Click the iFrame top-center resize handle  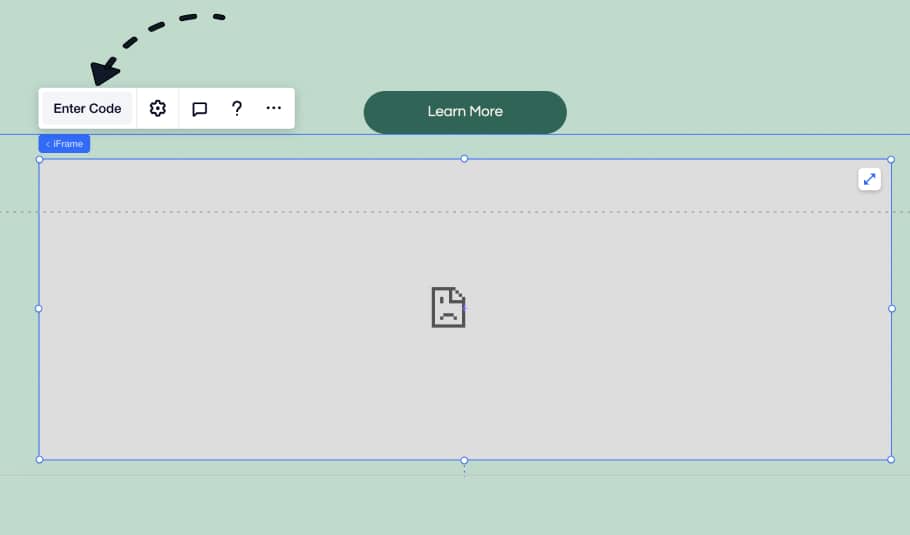(x=464, y=158)
